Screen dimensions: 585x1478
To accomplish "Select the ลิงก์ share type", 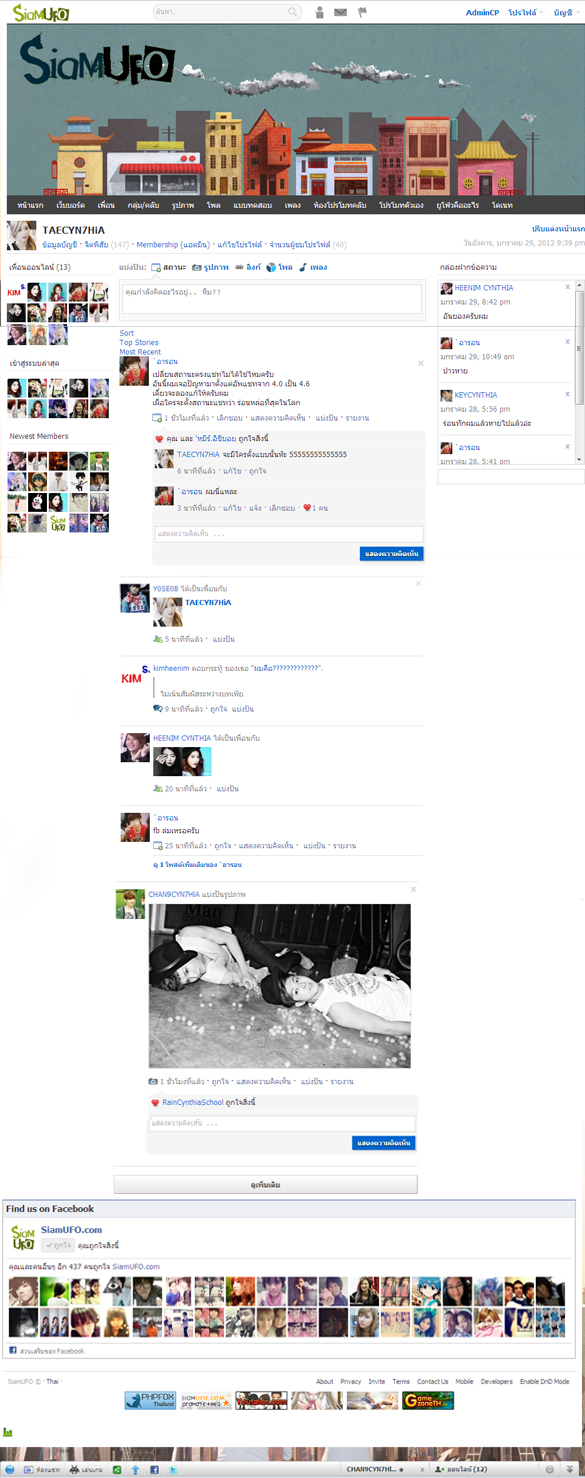I will 248,268.
